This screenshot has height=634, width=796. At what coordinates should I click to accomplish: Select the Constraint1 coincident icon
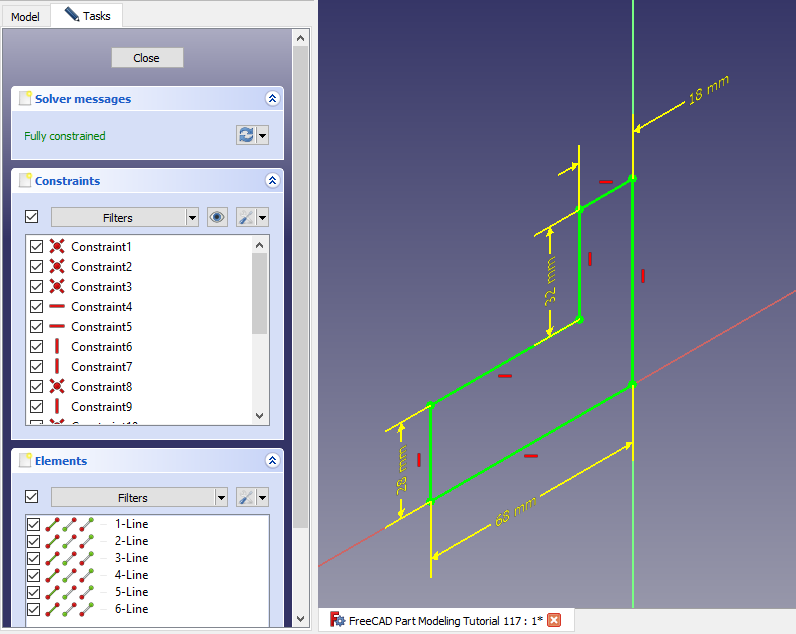[x=57, y=247]
